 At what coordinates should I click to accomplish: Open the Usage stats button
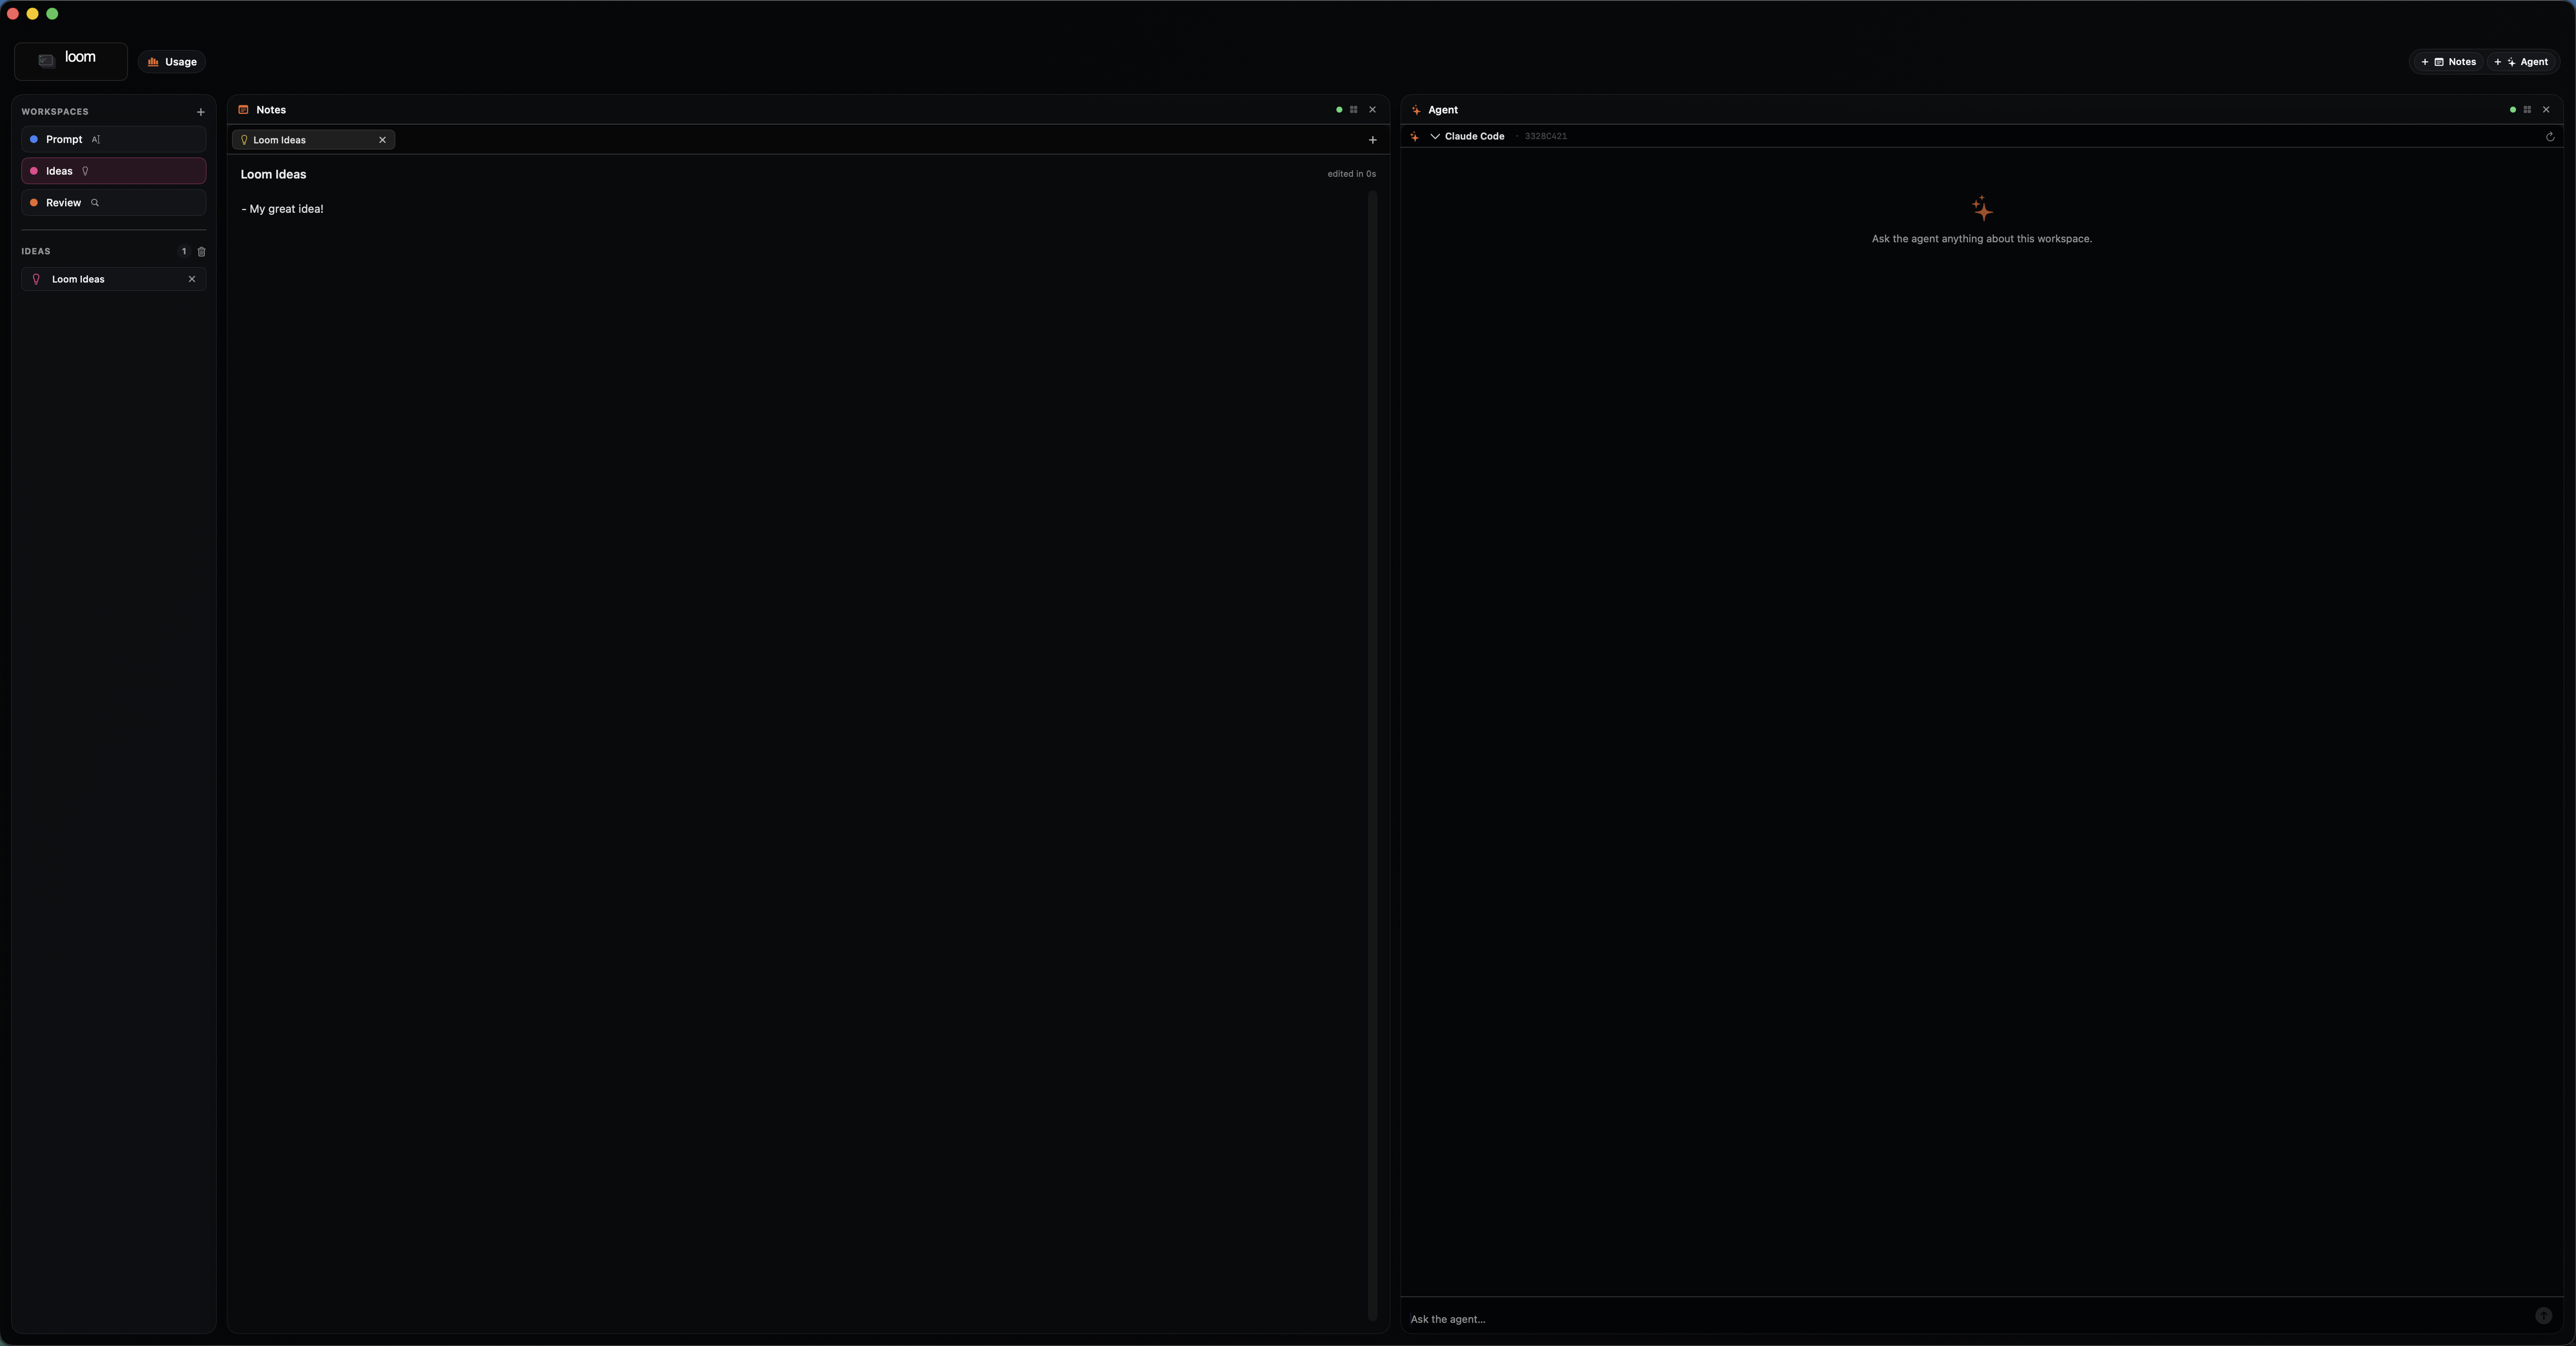point(172,62)
